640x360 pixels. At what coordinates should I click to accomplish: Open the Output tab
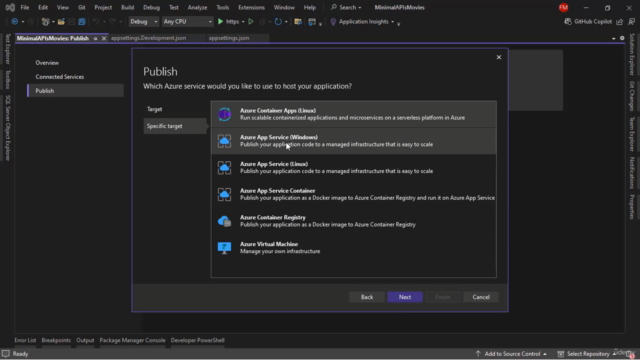85,340
